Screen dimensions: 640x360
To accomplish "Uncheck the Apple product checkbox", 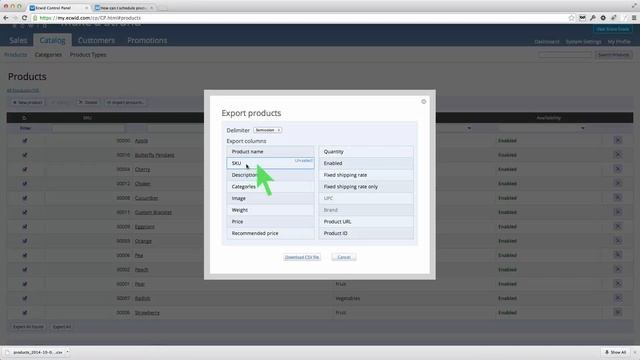I will pos(25,140).
